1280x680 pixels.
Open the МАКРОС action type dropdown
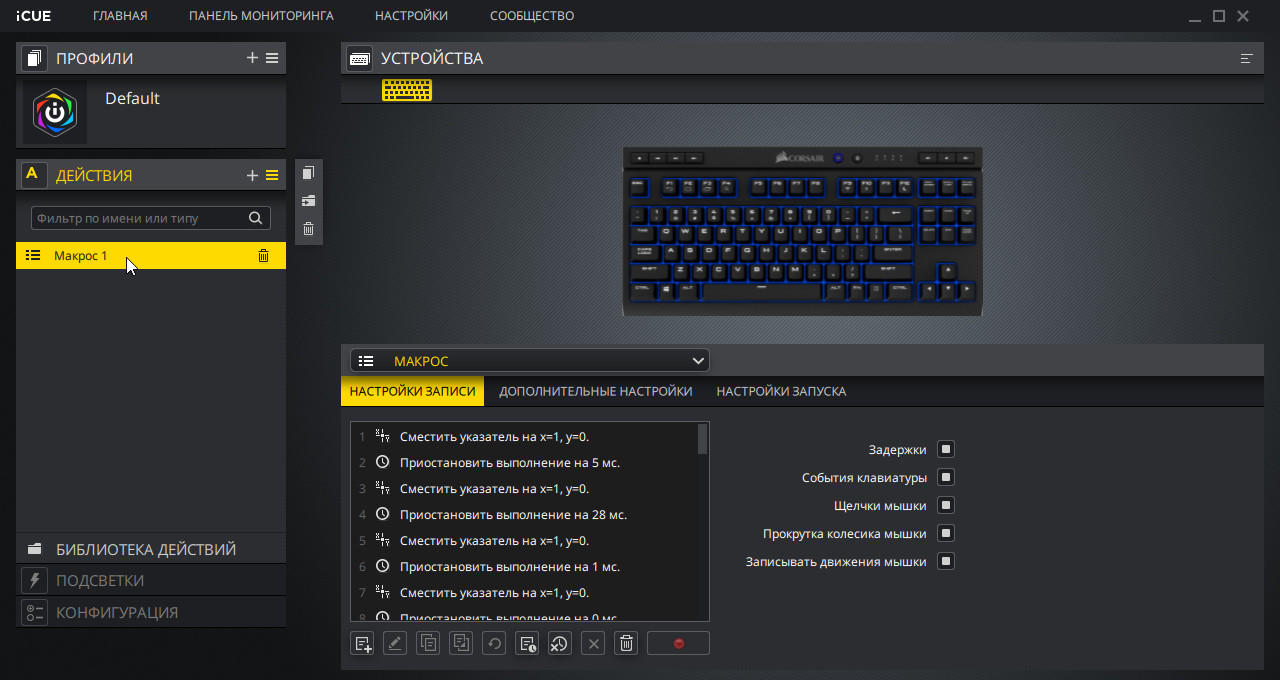click(x=529, y=361)
